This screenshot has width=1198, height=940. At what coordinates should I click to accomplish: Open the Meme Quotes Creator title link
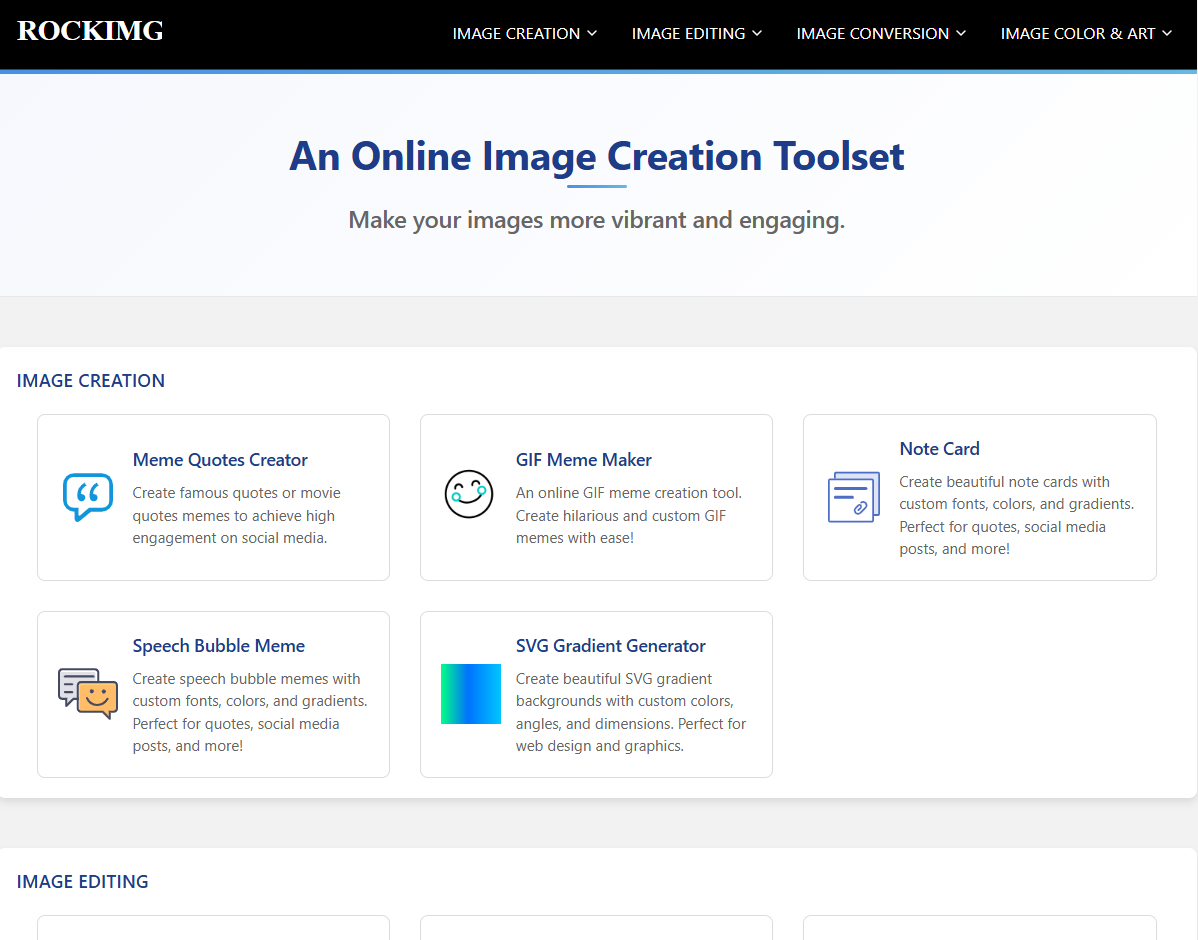[220, 460]
